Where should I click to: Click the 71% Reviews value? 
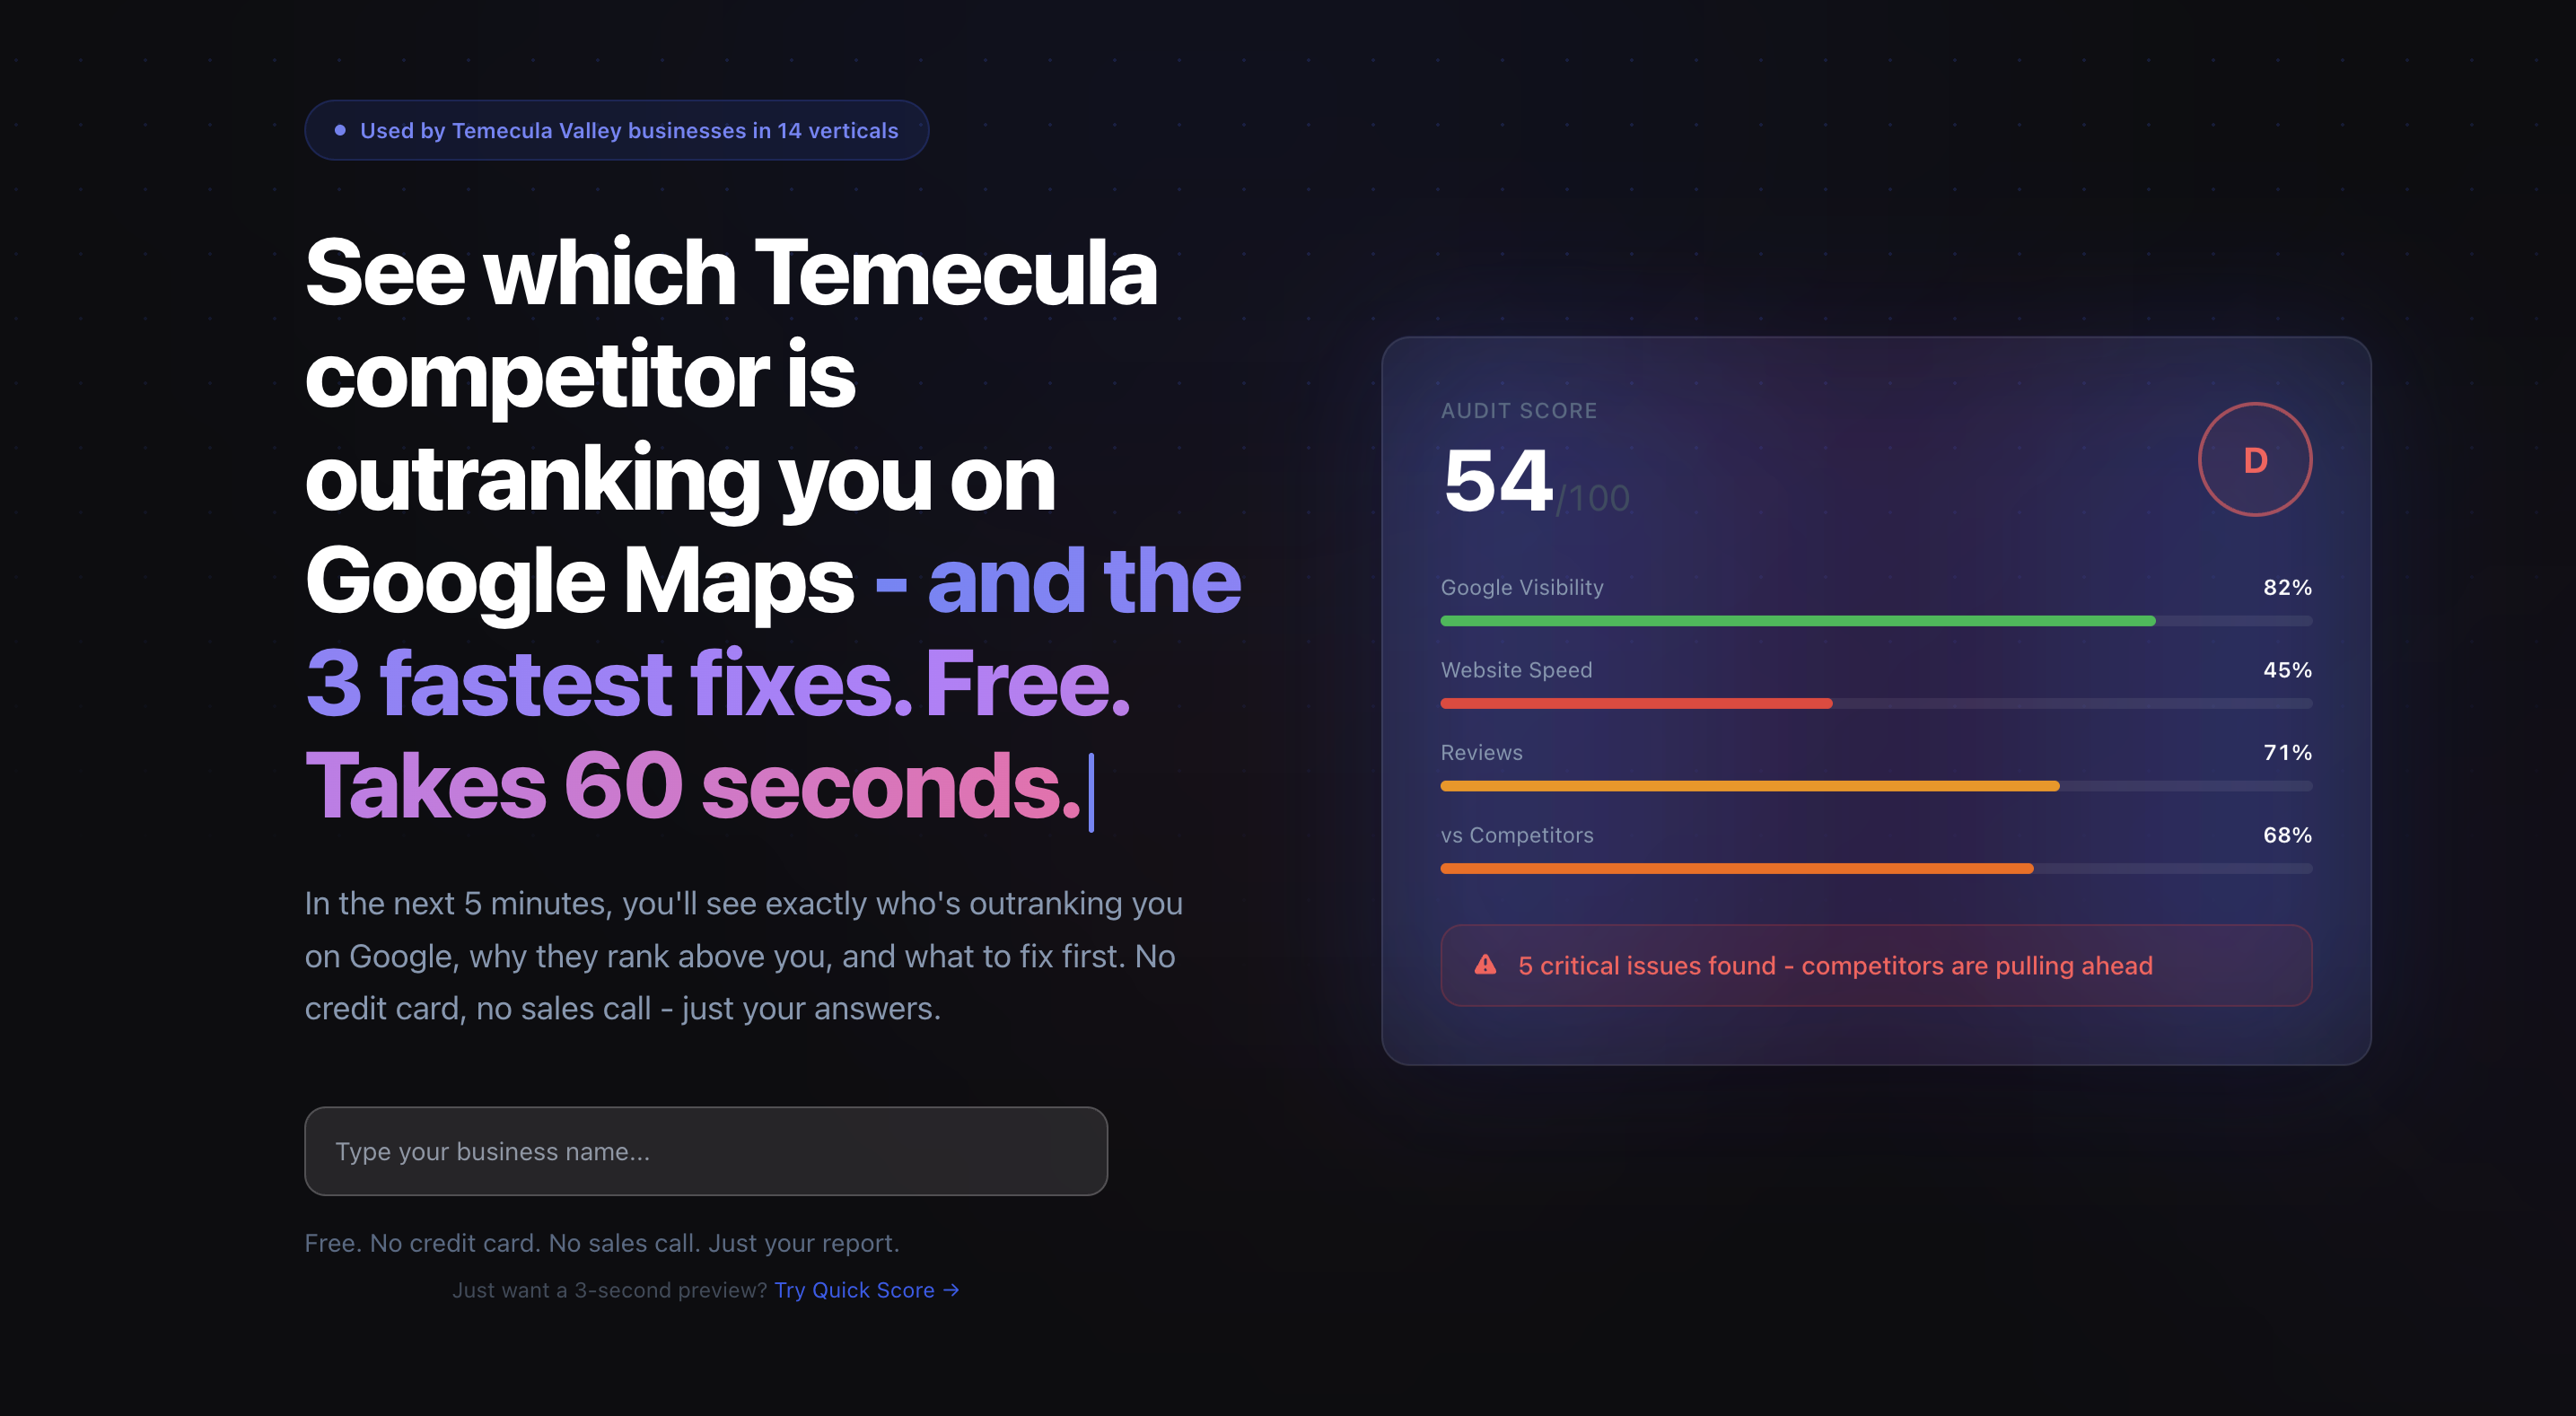coord(2287,752)
